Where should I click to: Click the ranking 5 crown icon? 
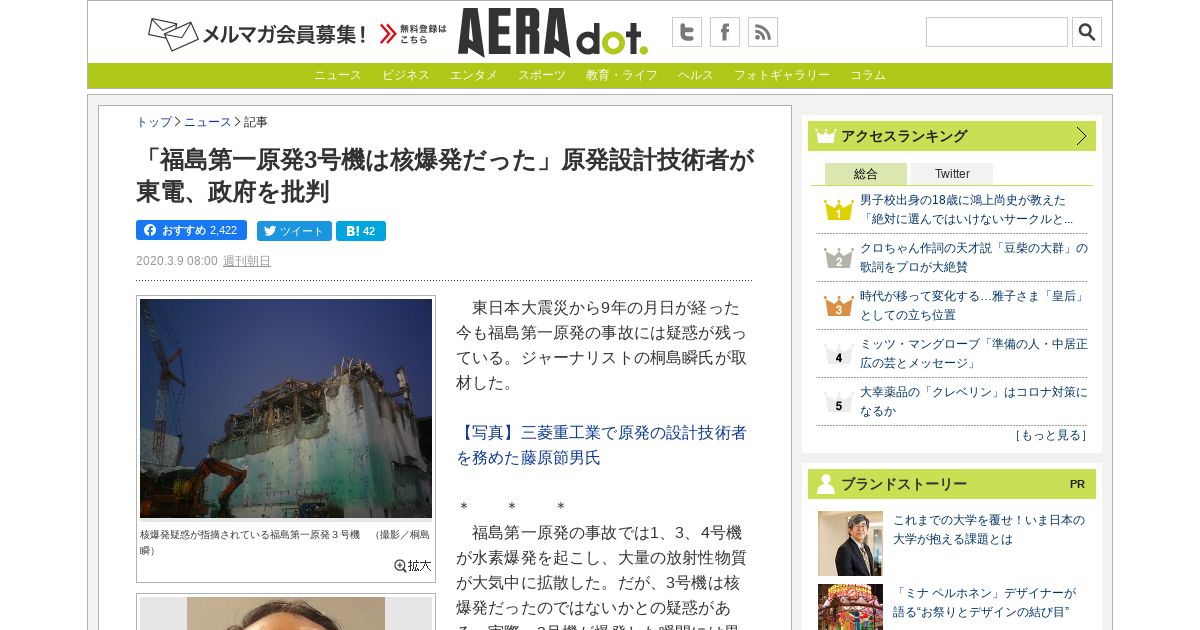[x=838, y=402]
